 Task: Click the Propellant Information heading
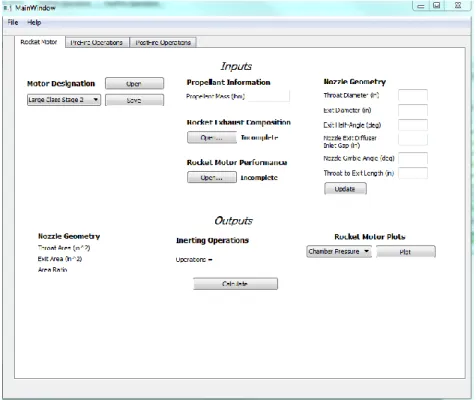228,82
